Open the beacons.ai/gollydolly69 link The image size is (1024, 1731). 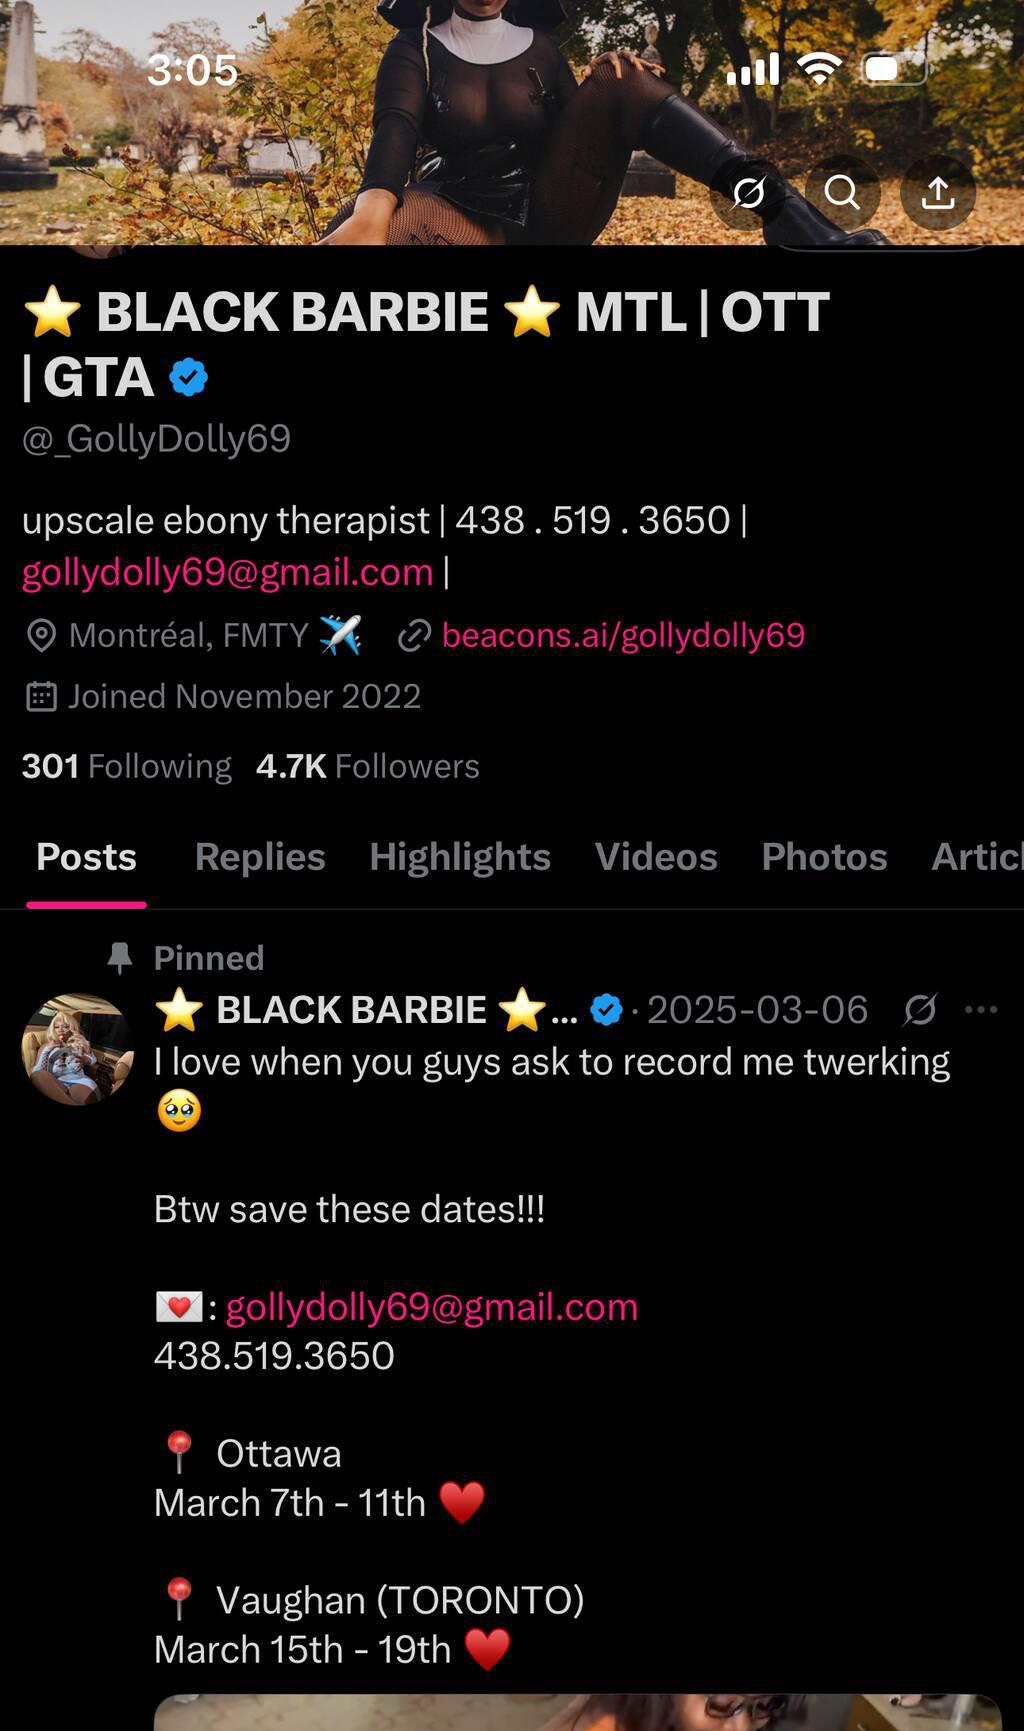point(623,635)
